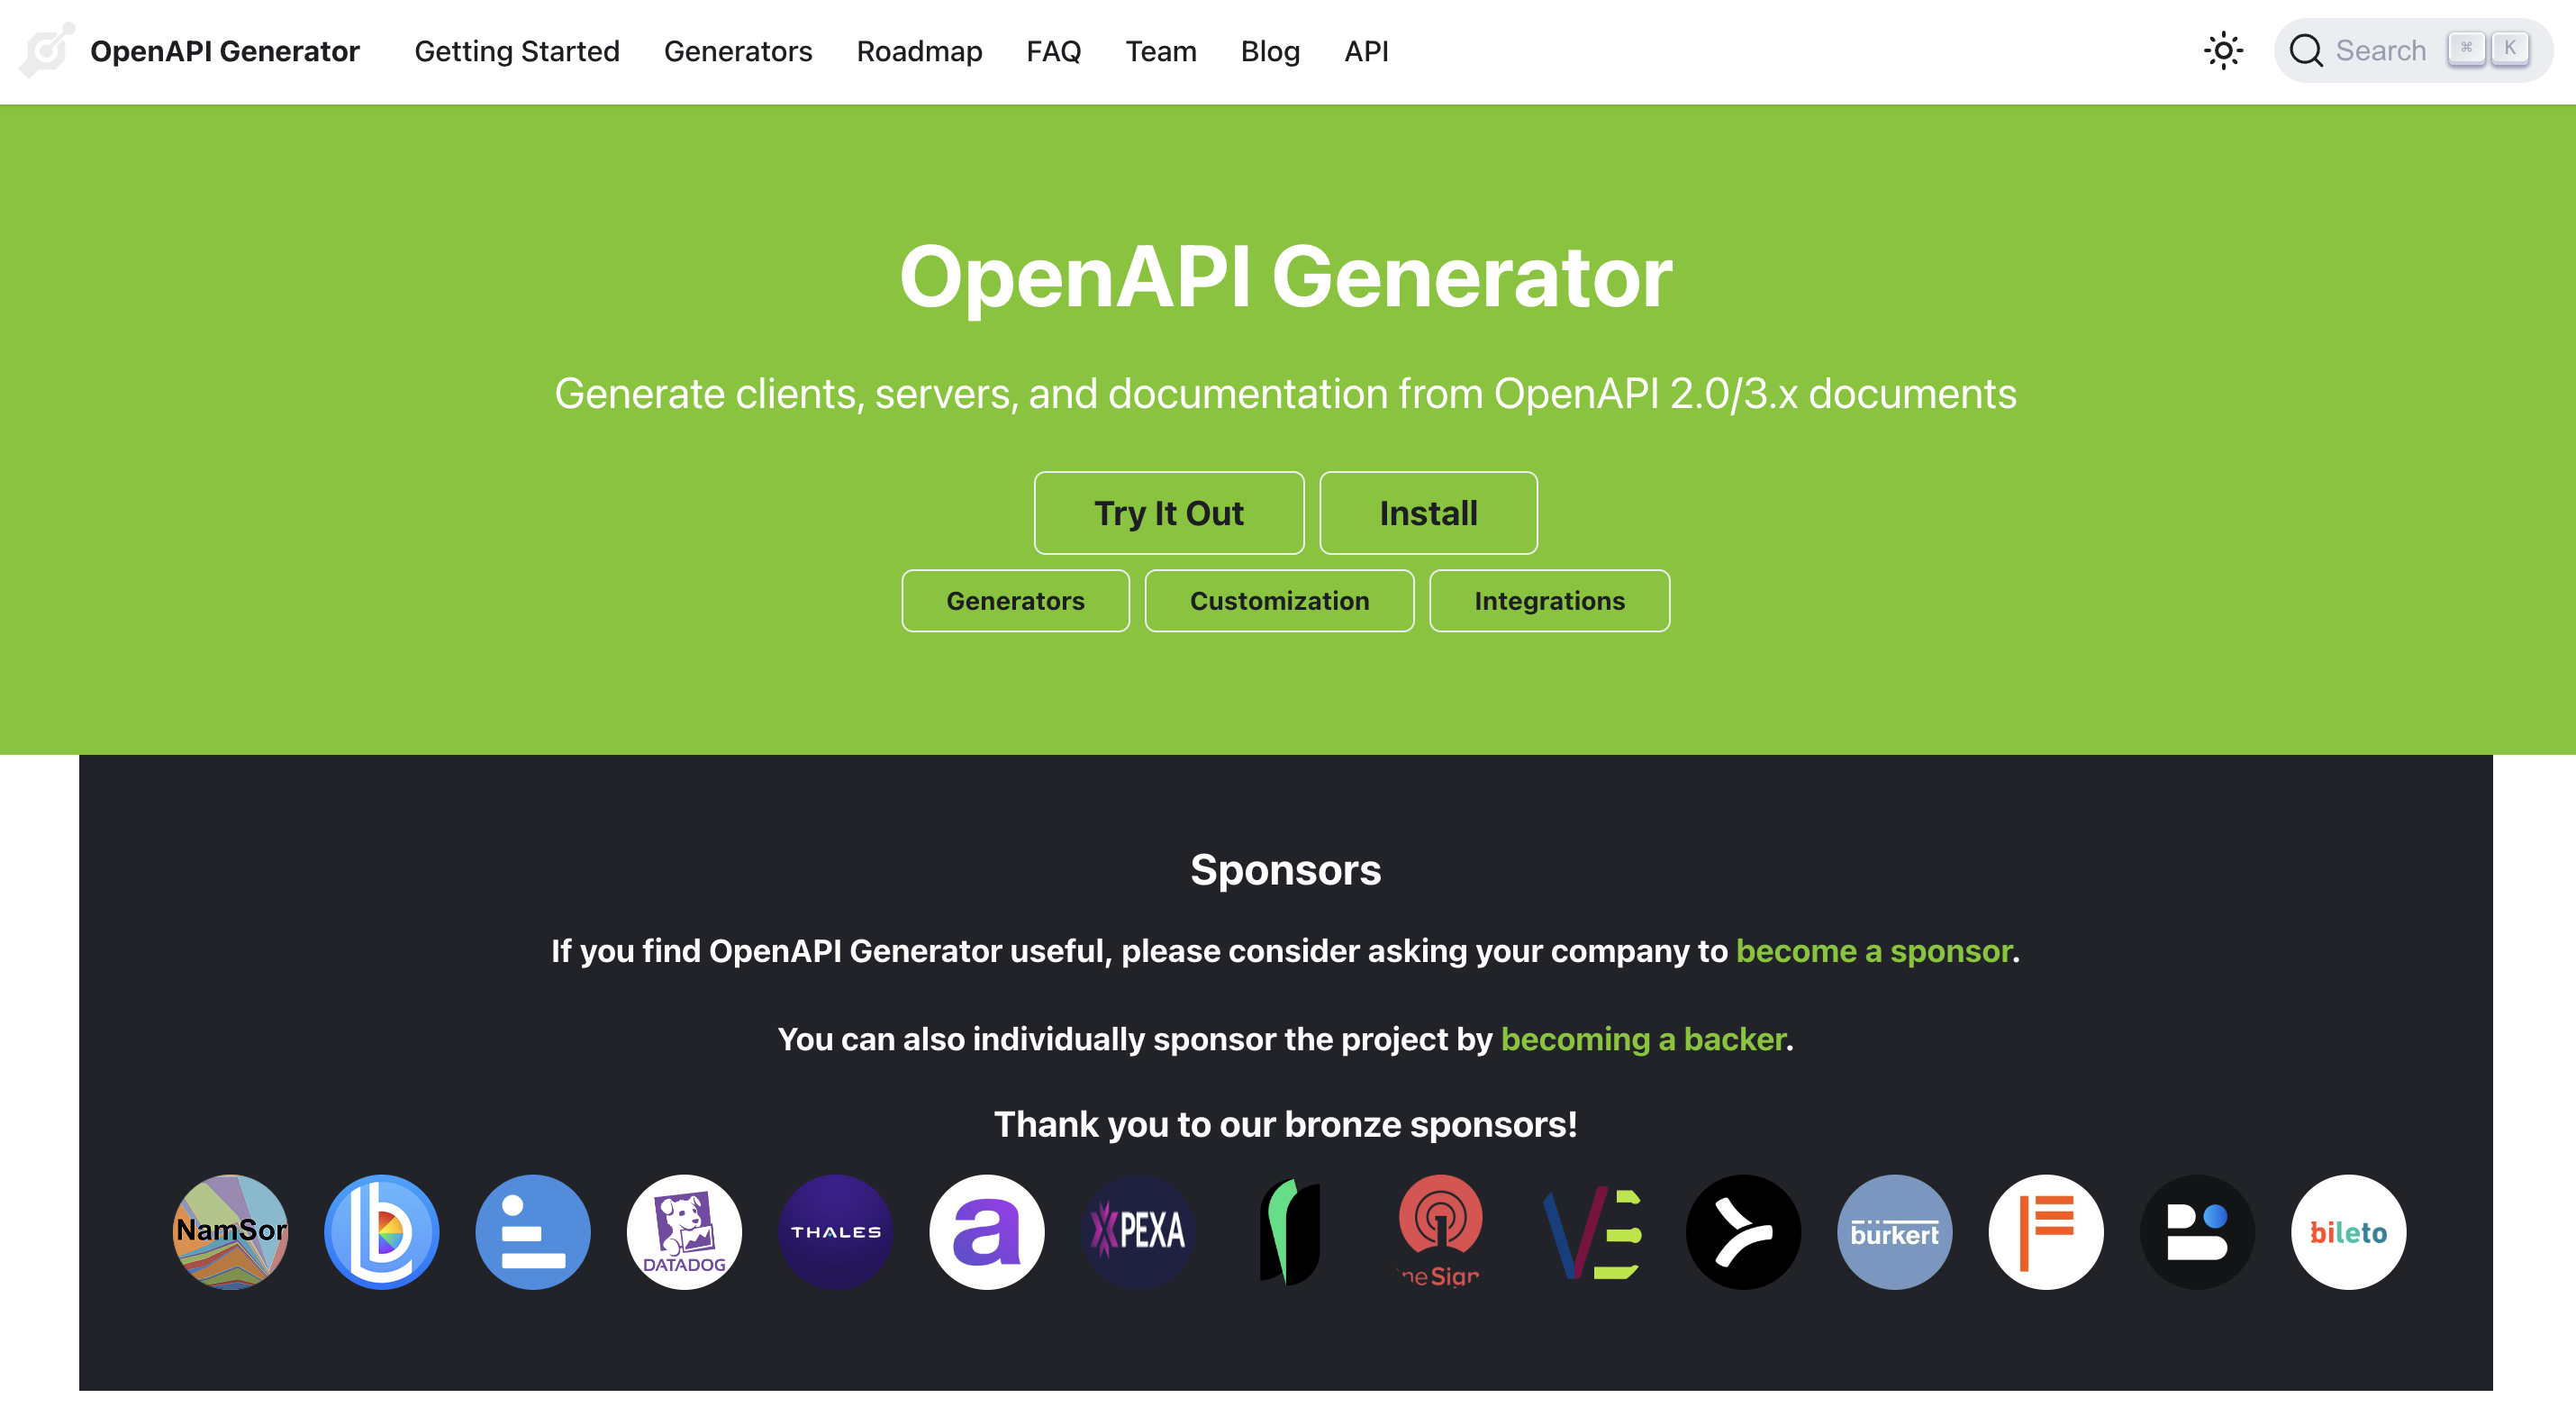2576x1407 pixels.
Task: Open the Datadog sponsor logo
Action: coord(684,1231)
